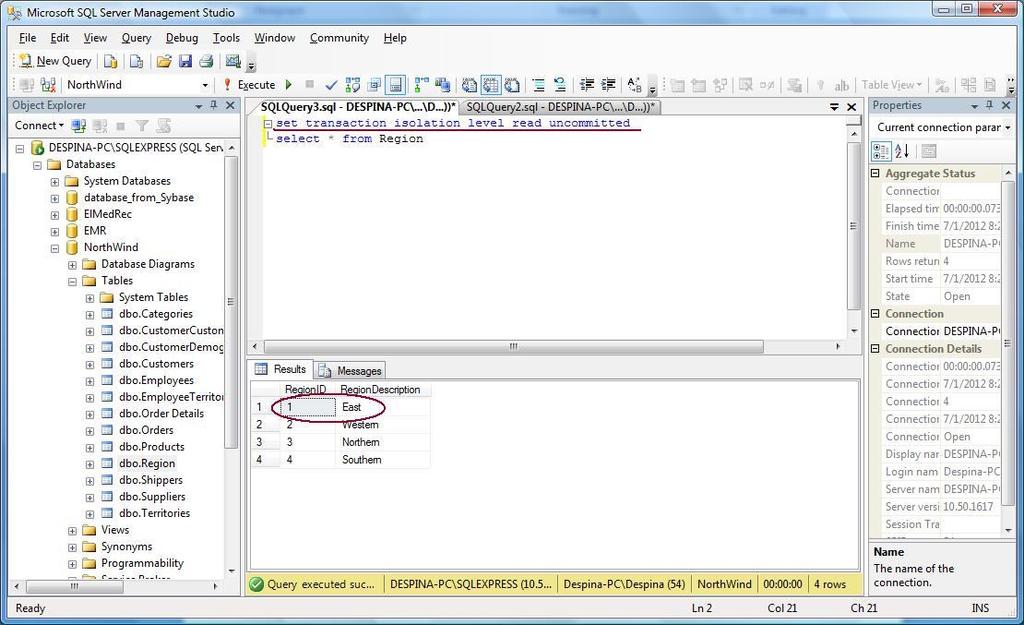Click the Execute button
This screenshot has width=1024, height=625.
click(x=249, y=85)
